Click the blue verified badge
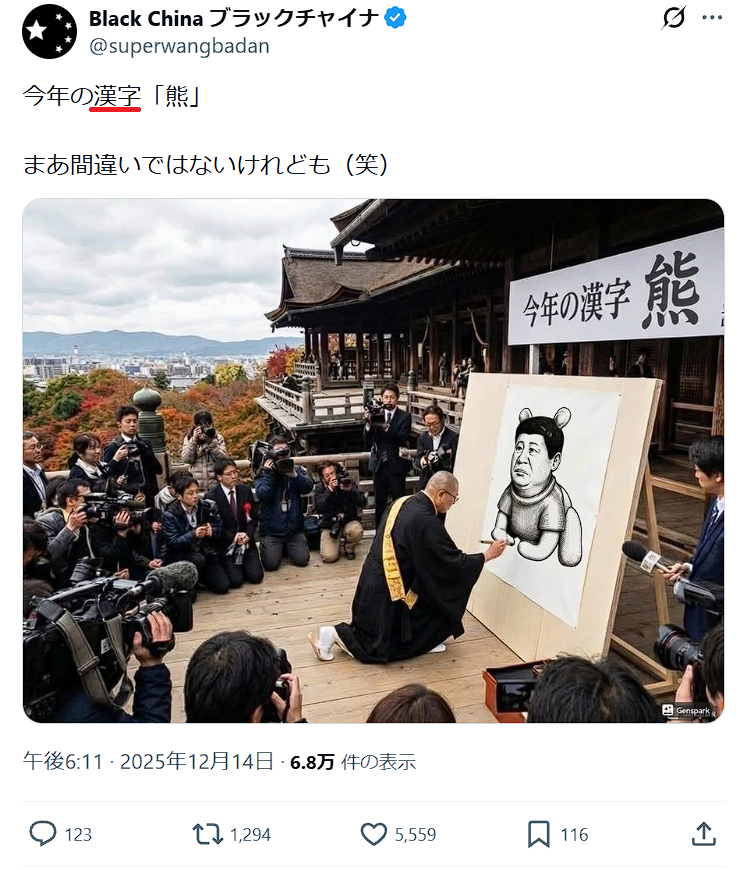This screenshot has height=870, width=747. coord(395,18)
